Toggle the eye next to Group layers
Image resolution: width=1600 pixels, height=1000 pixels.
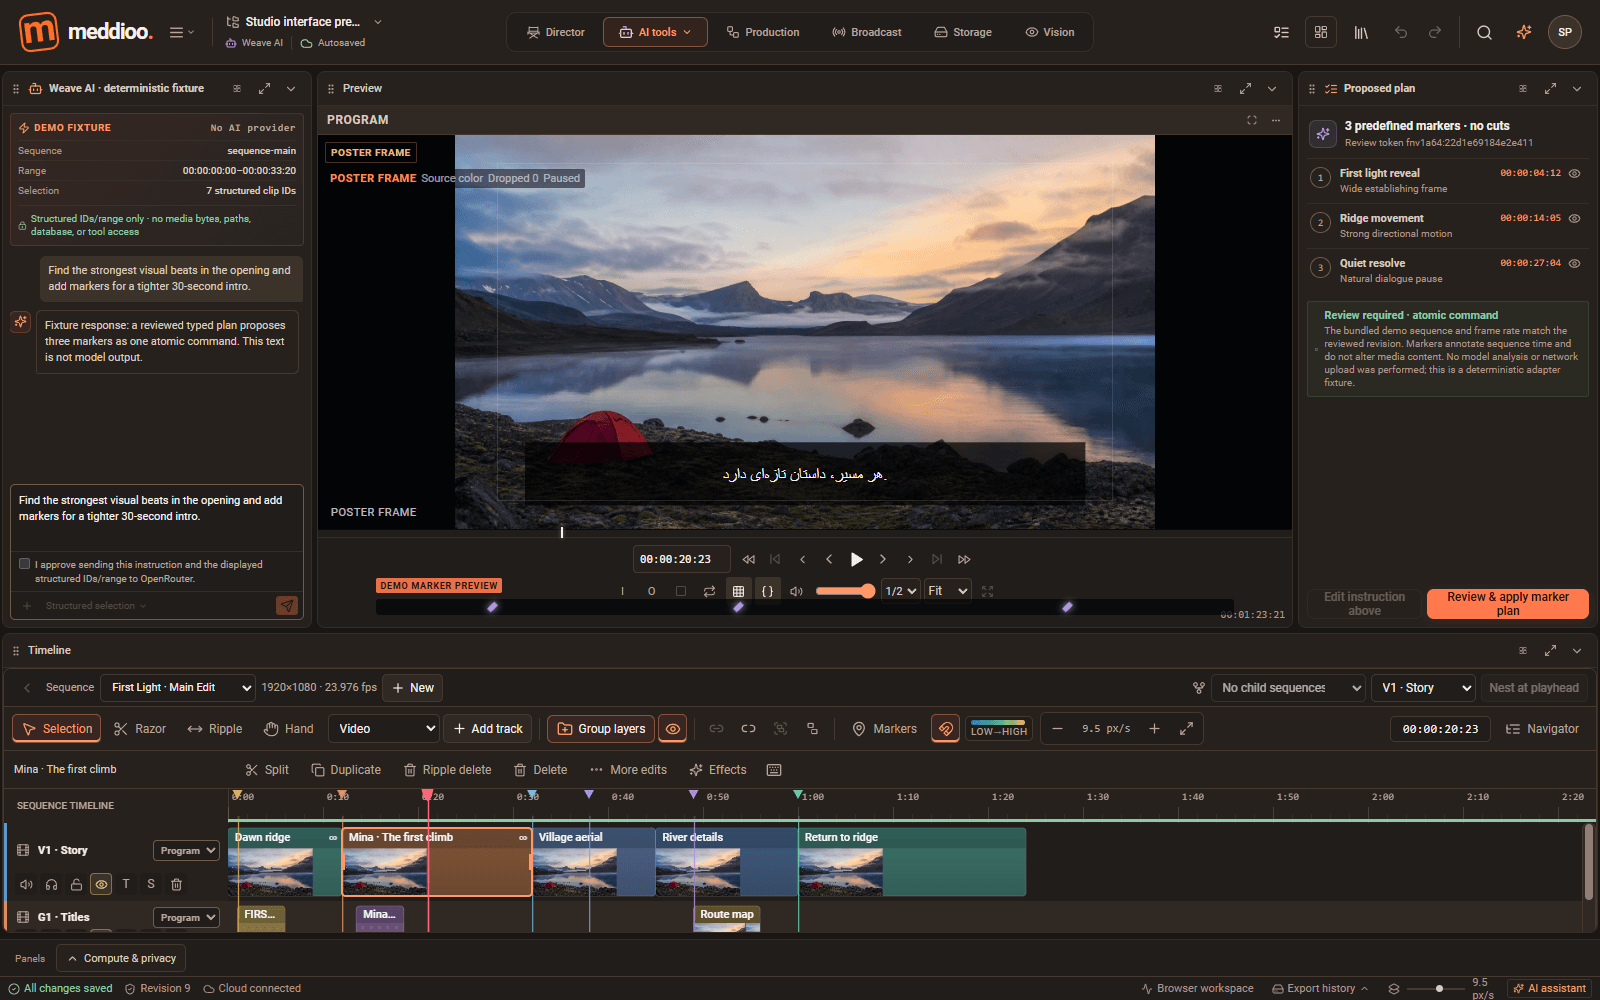tap(673, 729)
